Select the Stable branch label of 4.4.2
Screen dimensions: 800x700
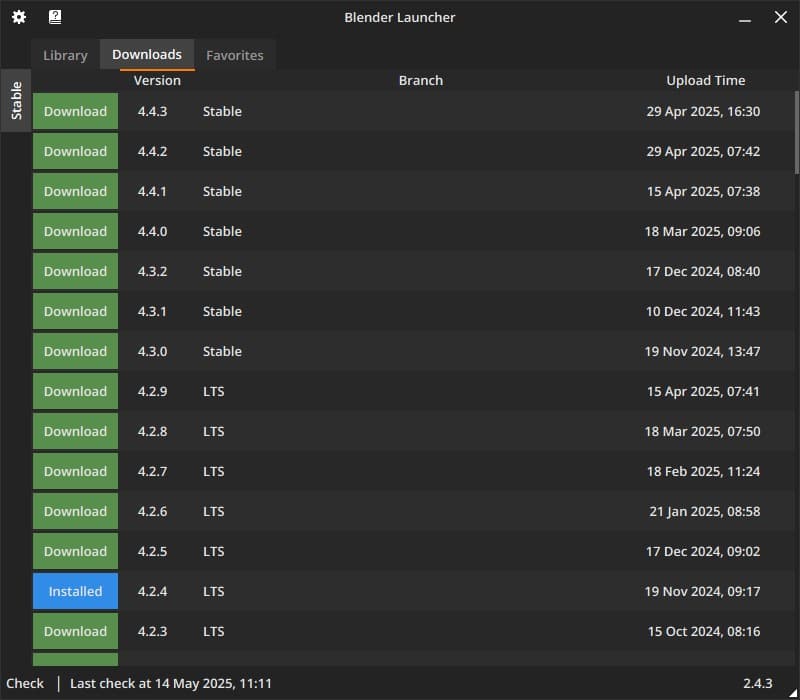(x=222, y=151)
